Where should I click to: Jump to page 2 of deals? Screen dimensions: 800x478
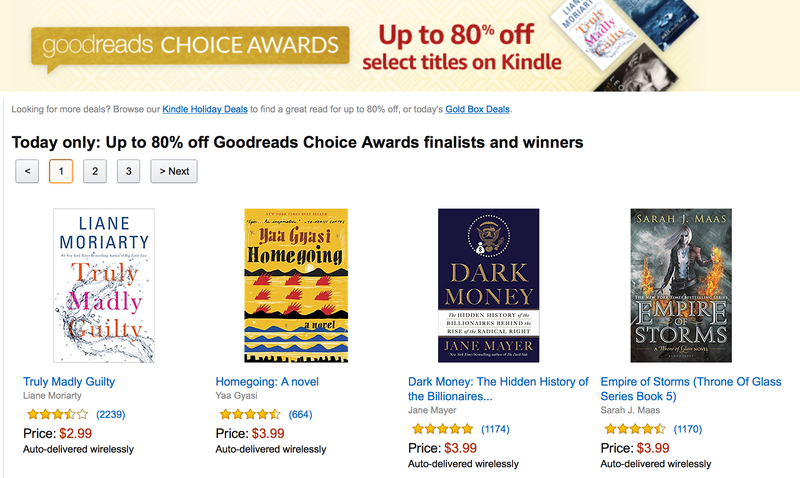94,171
